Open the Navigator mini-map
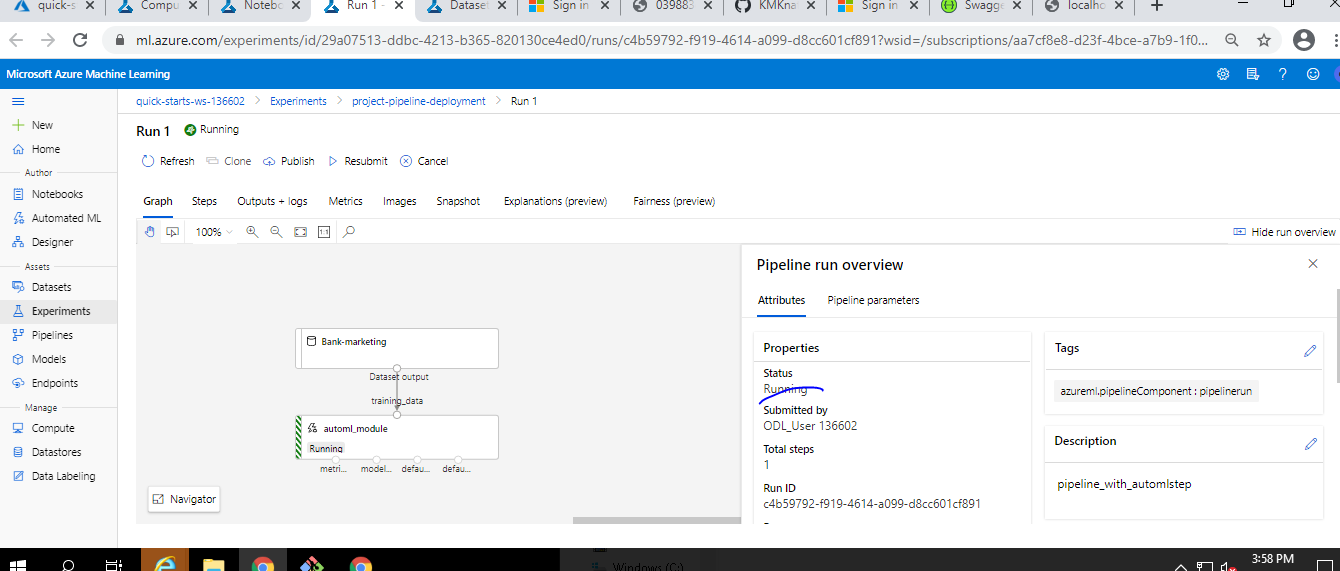1340x571 pixels. point(183,499)
